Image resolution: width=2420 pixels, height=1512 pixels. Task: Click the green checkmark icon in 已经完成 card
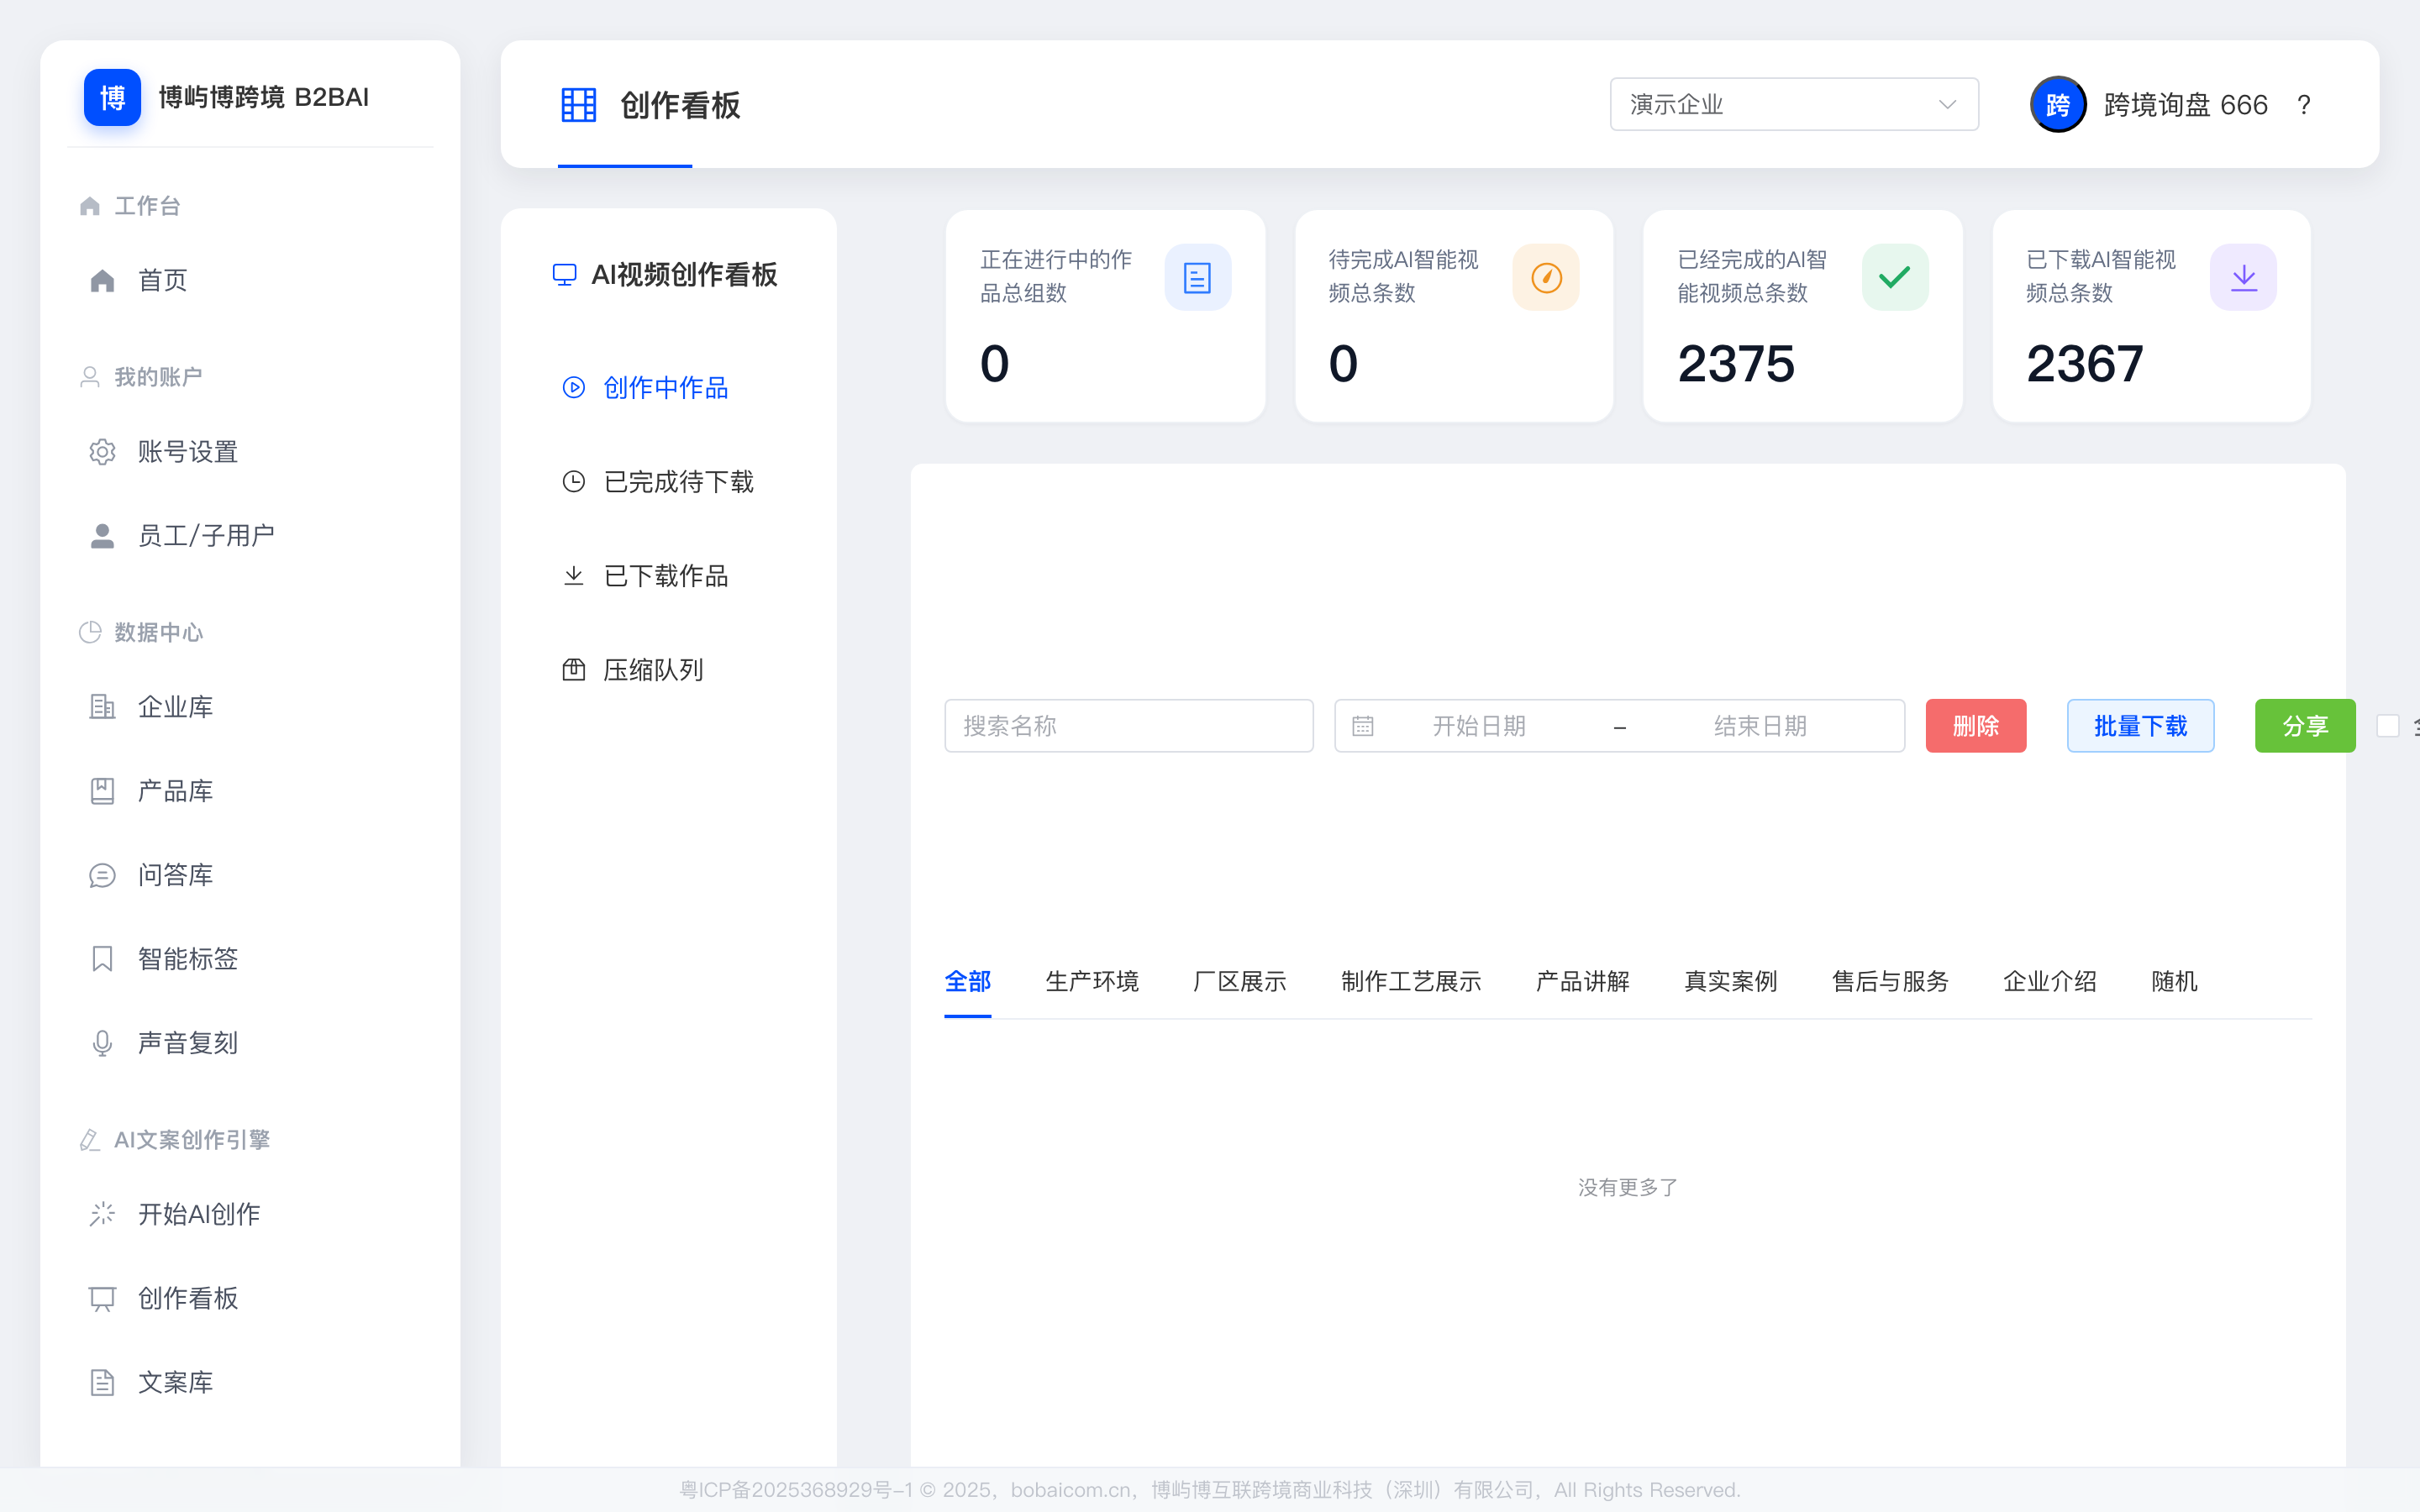pos(1895,277)
